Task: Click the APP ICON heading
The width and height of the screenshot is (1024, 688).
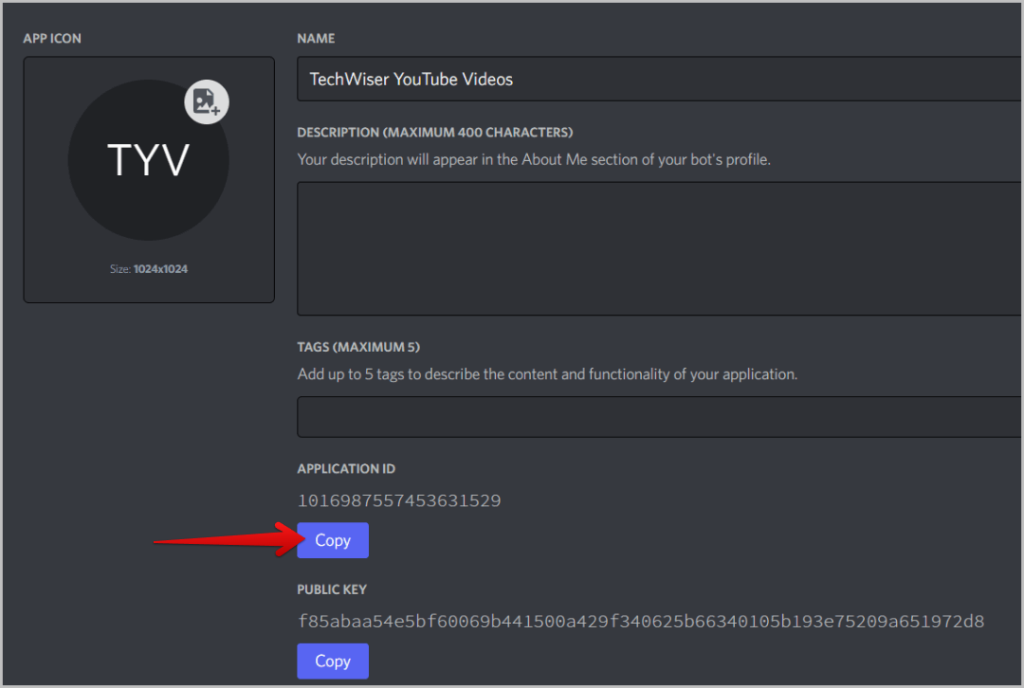Action: tap(52, 39)
